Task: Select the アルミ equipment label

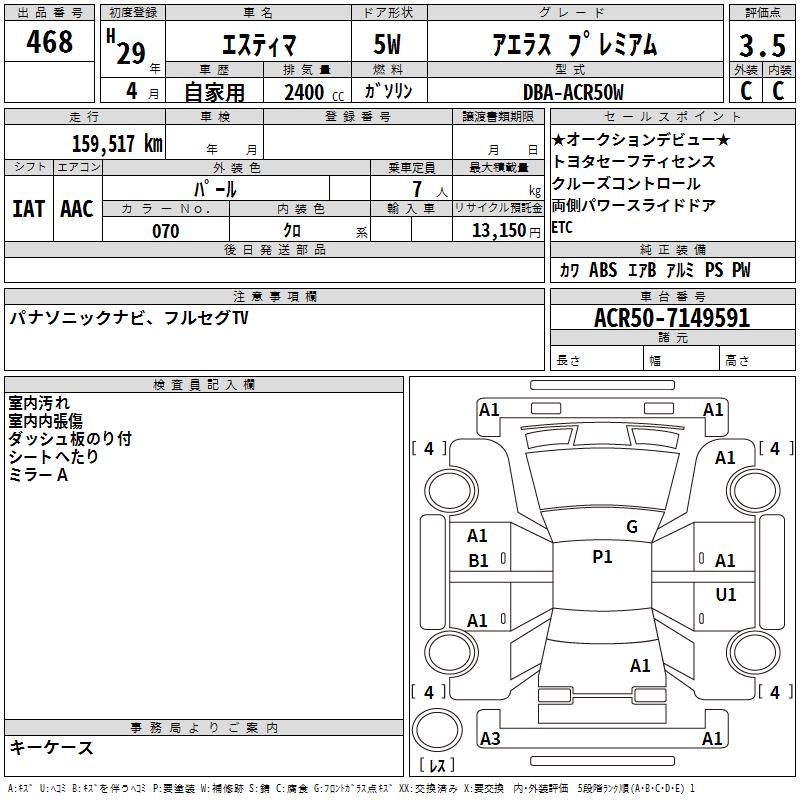Action: click(680, 270)
